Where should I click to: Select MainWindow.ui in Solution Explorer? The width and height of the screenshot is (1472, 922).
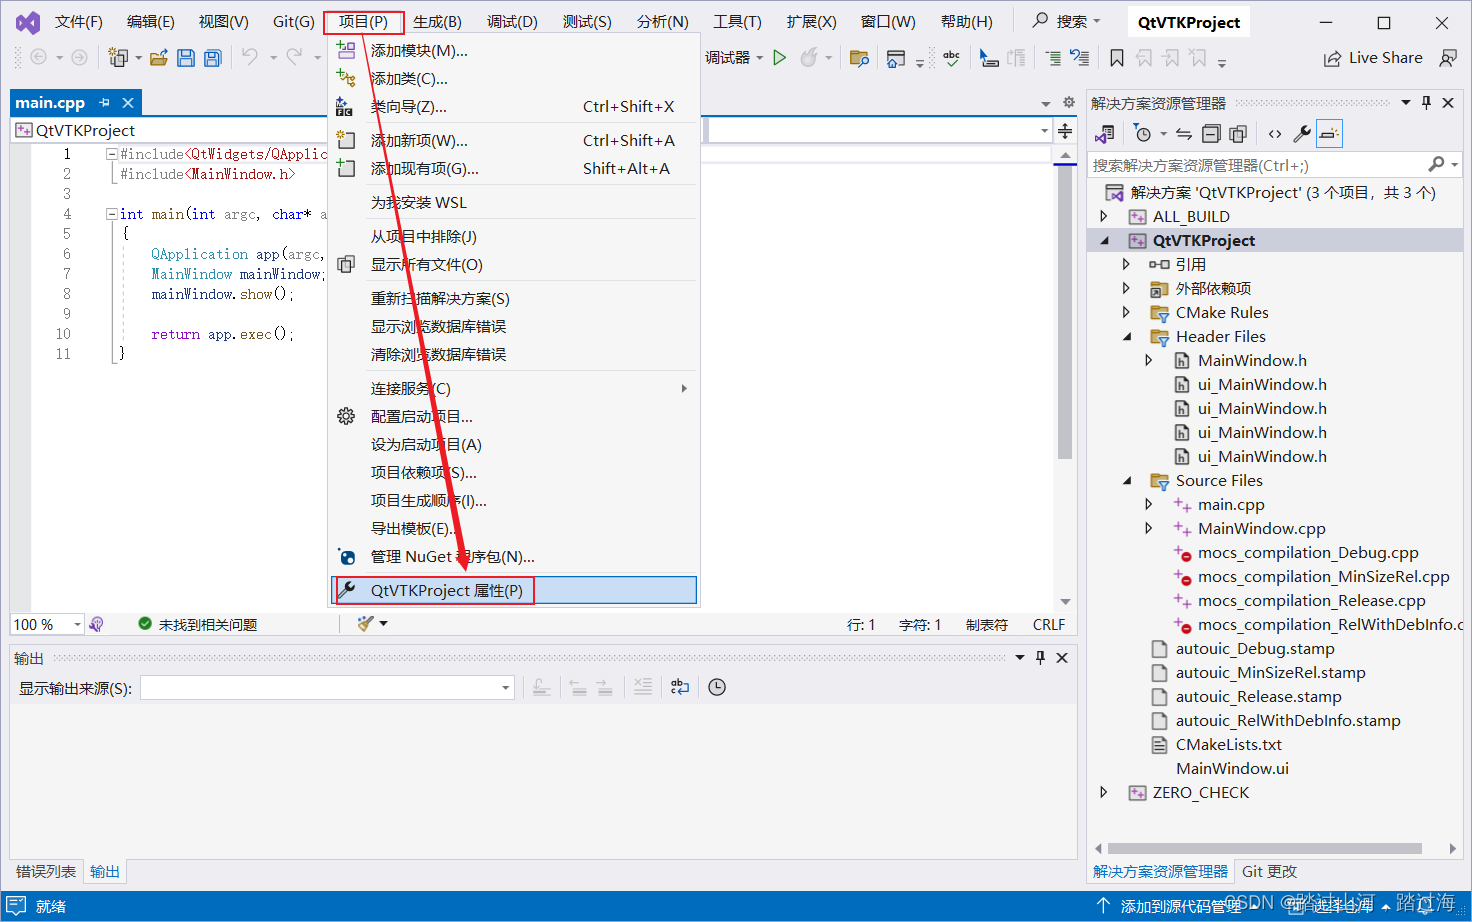1232,769
